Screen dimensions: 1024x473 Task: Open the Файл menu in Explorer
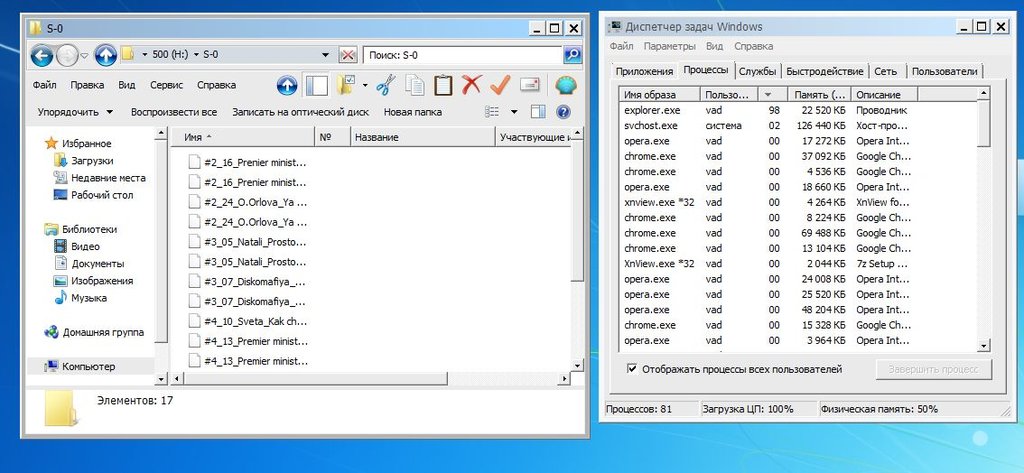44,85
